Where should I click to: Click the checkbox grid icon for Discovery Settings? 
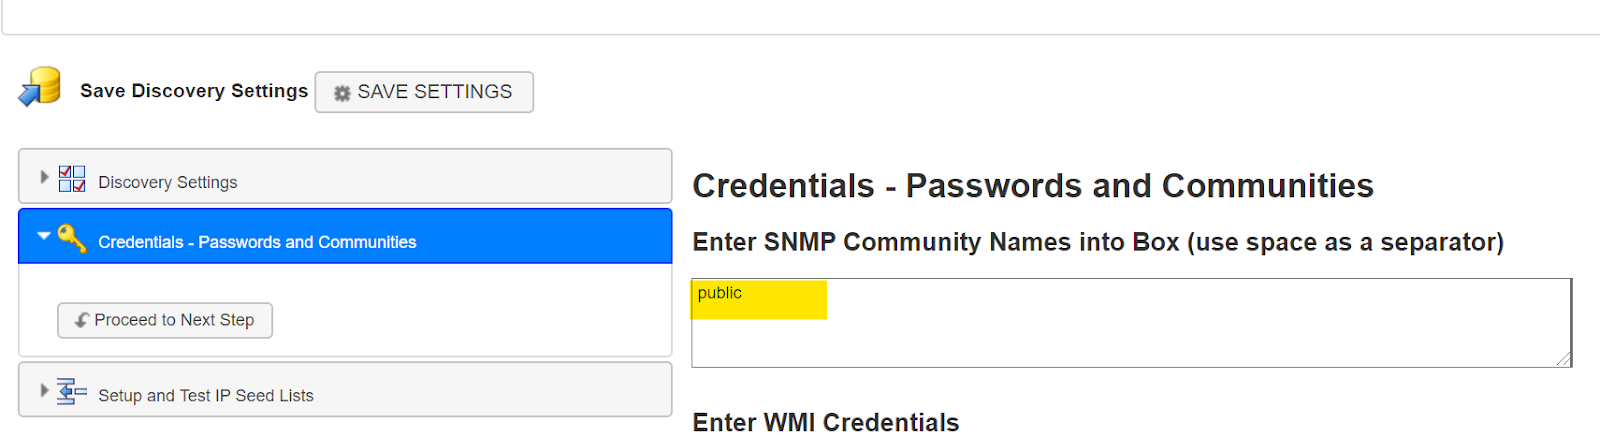(72, 179)
